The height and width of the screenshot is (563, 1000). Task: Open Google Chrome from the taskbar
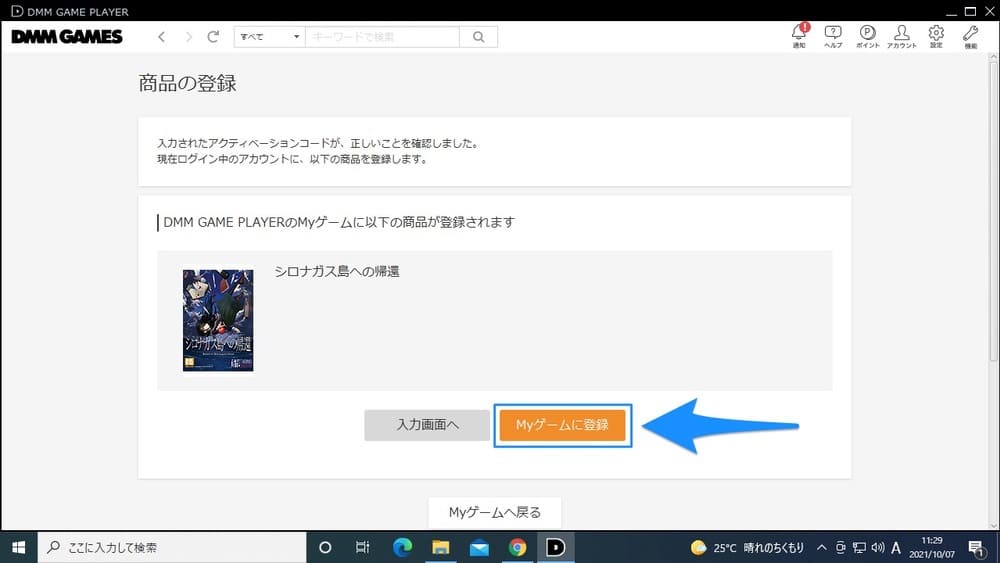click(x=517, y=547)
